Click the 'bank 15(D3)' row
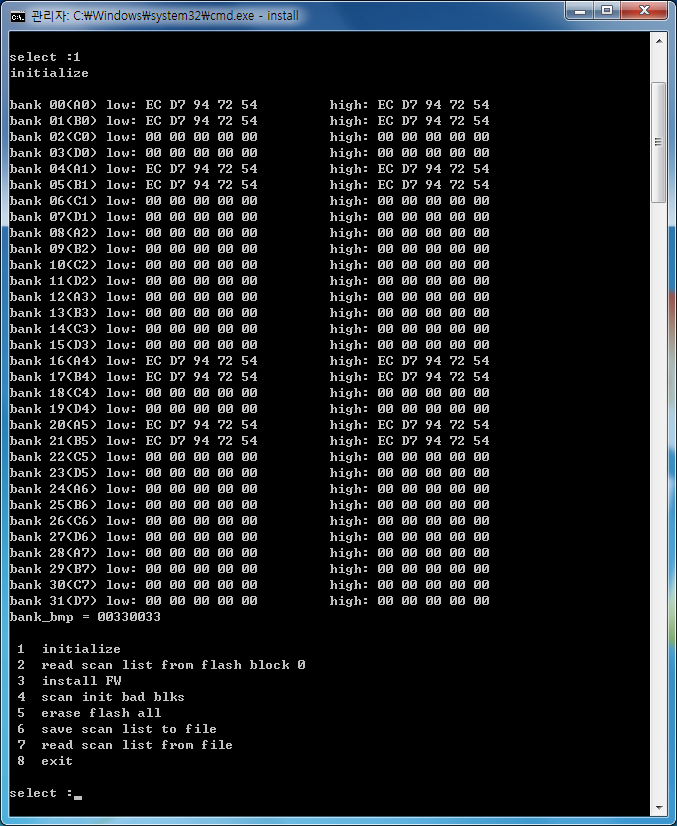Image resolution: width=677 pixels, height=826 pixels. [249, 345]
